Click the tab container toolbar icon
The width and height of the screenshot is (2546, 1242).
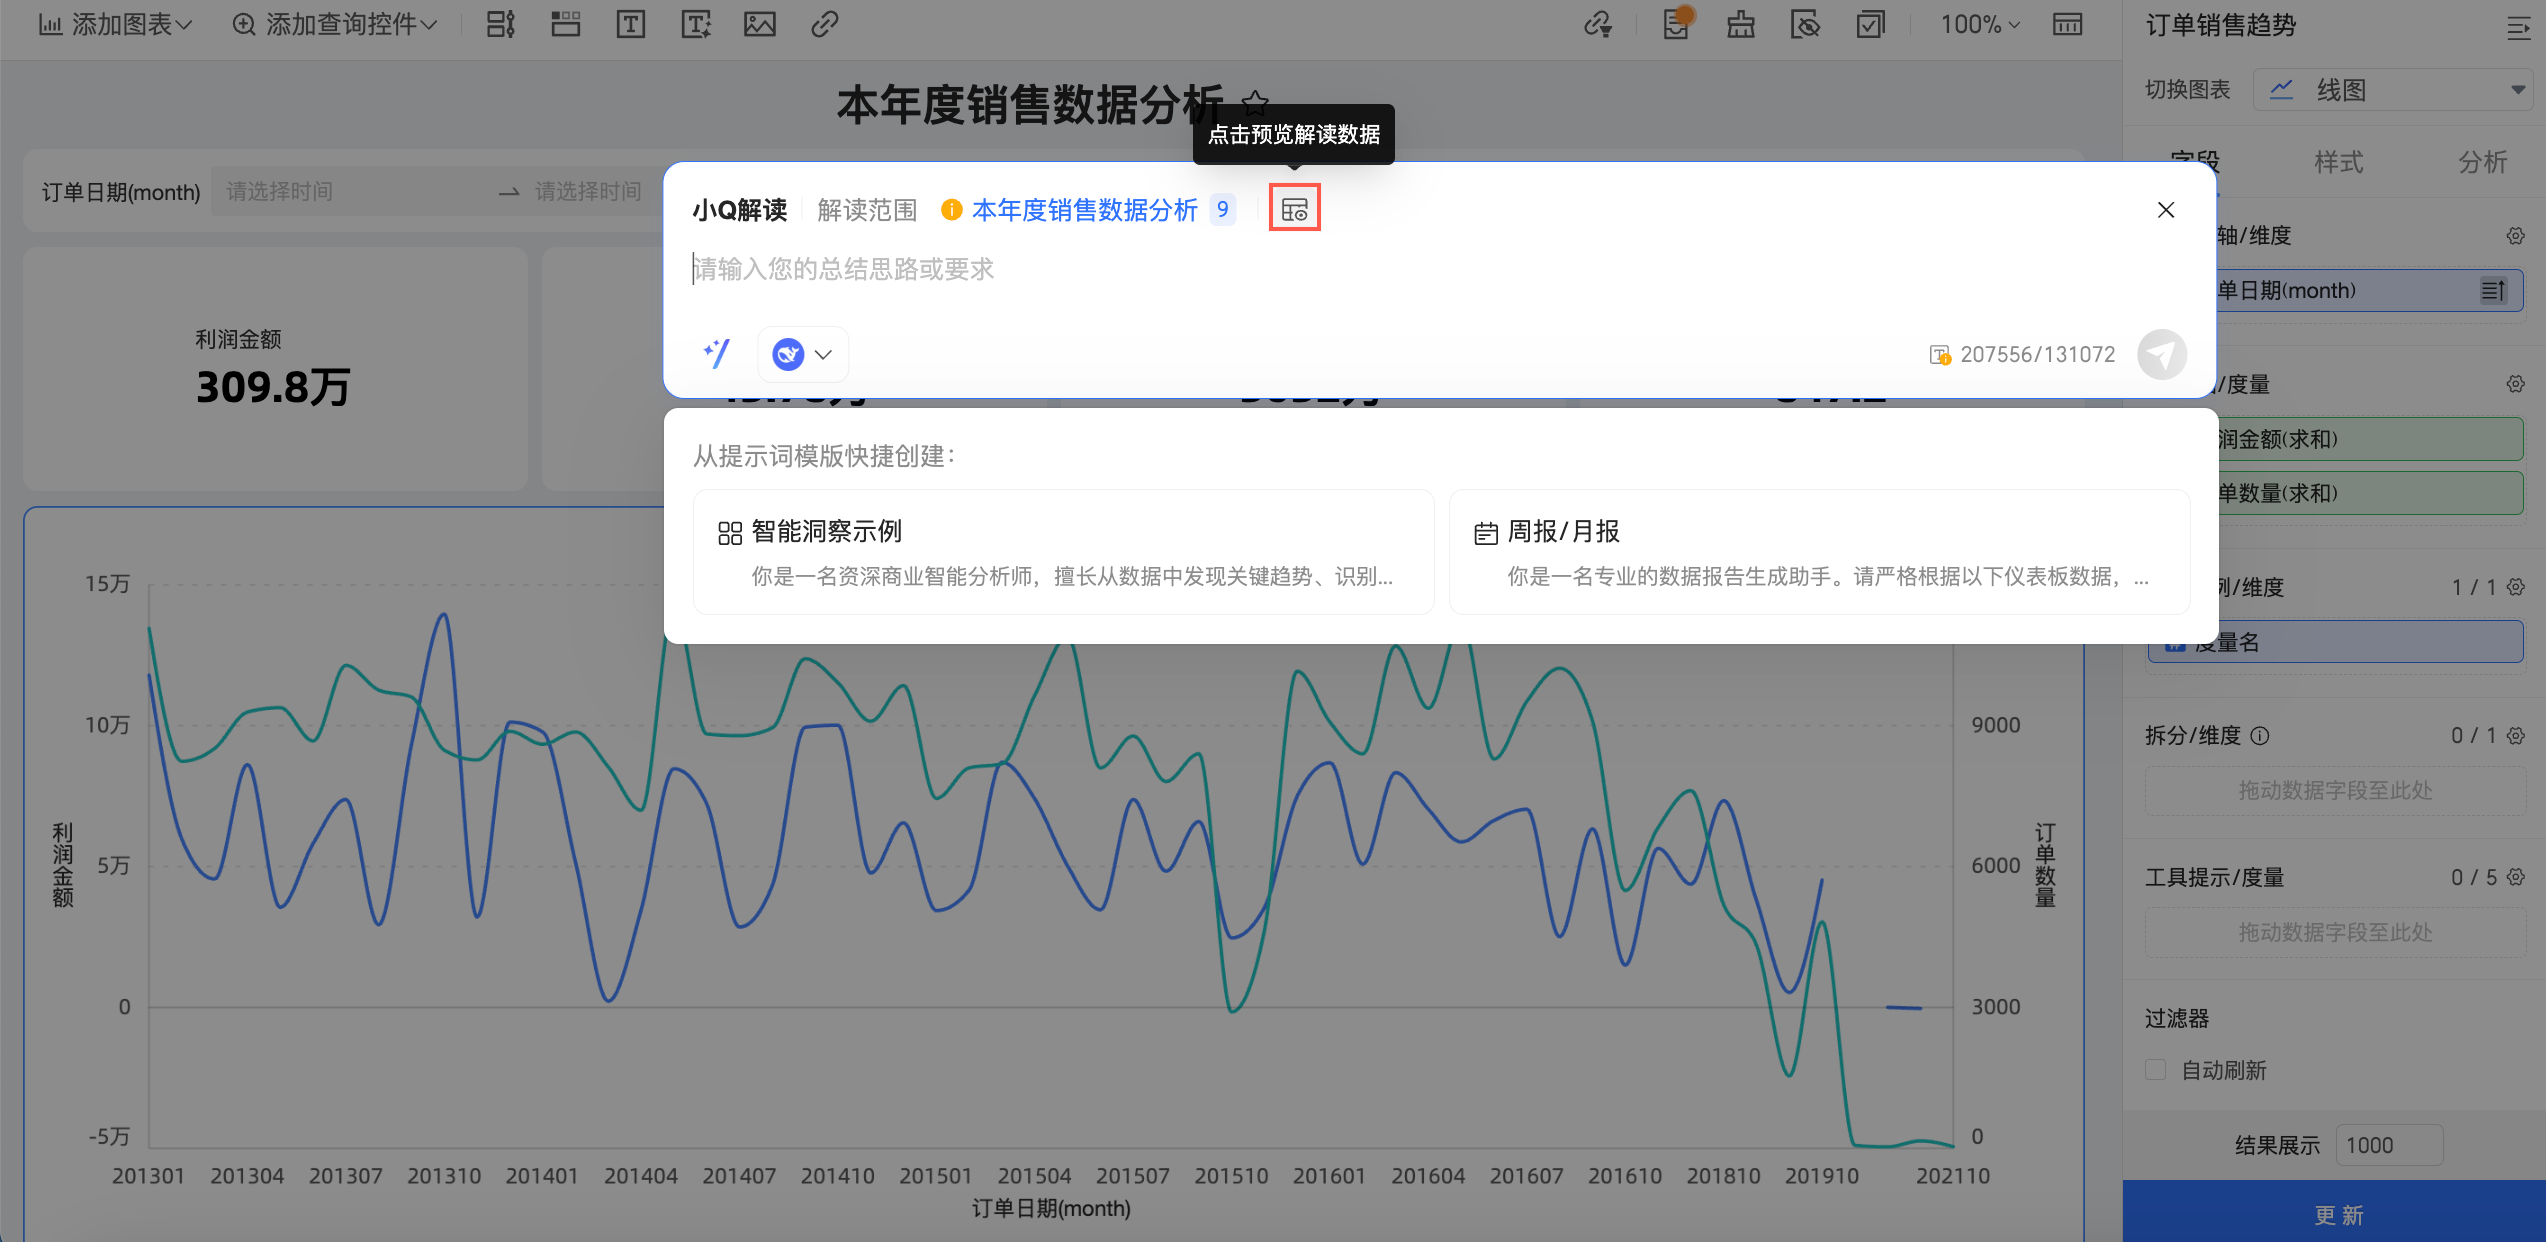tap(566, 24)
